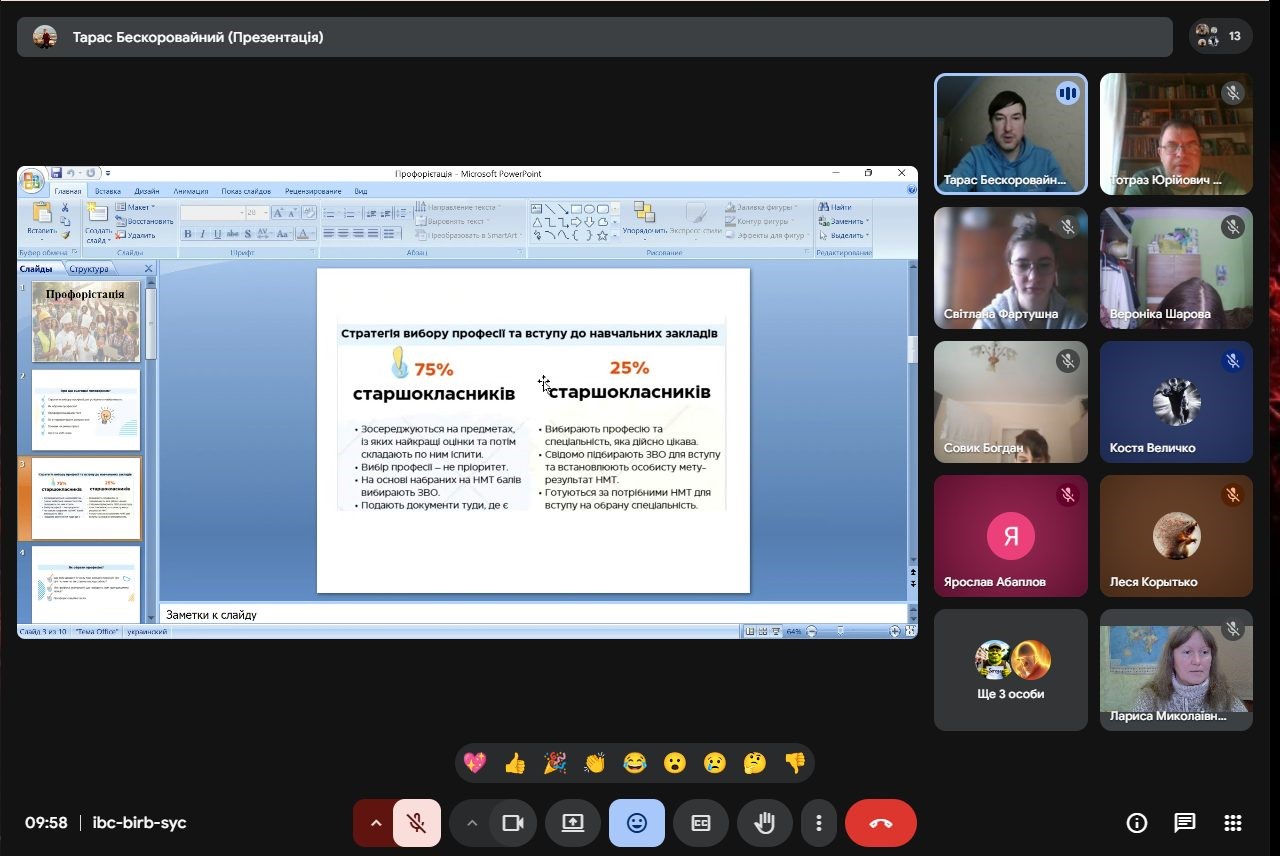
Task: Switch to the Вставка ribbon tab
Action: tap(108, 191)
